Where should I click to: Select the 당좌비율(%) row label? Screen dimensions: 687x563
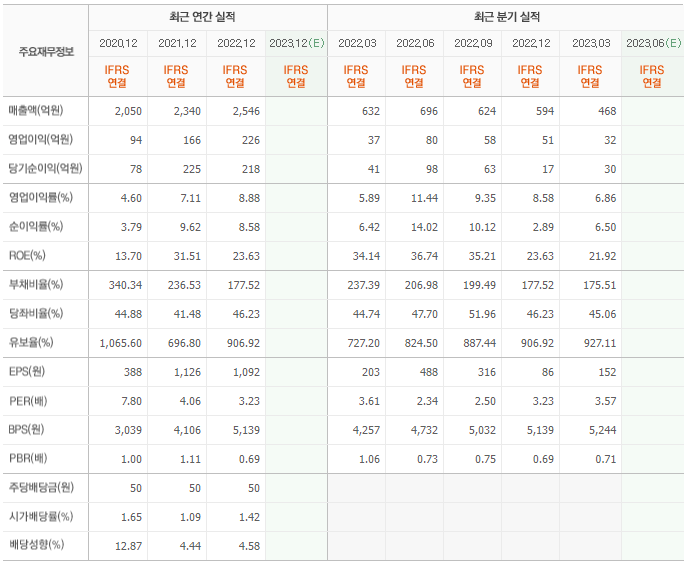pos(36,313)
